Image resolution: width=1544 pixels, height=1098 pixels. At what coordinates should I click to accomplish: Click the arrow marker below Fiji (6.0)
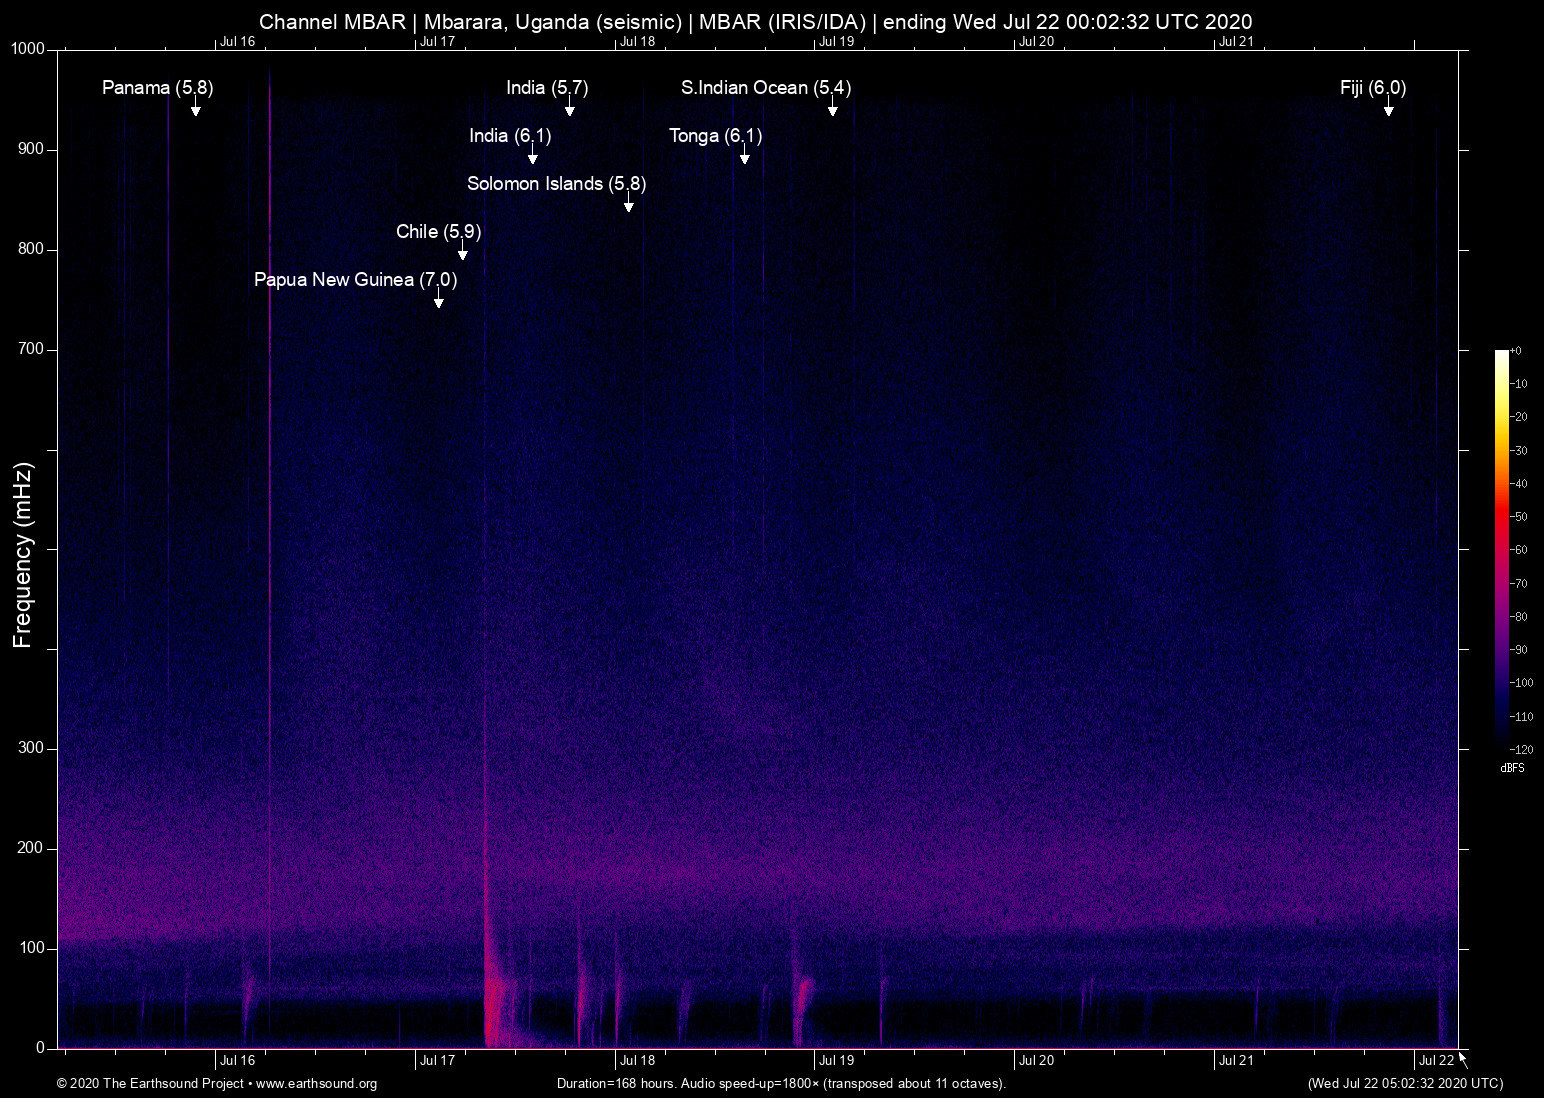pyautogui.click(x=1388, y=109)
